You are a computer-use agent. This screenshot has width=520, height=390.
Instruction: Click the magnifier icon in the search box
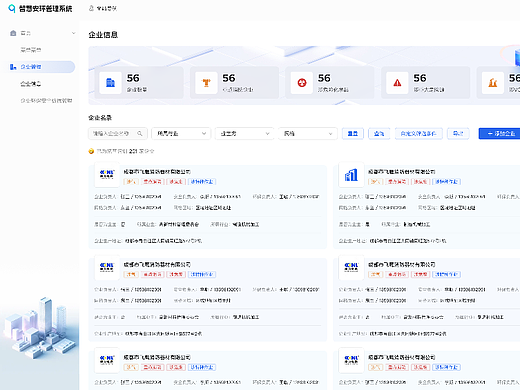140,133
